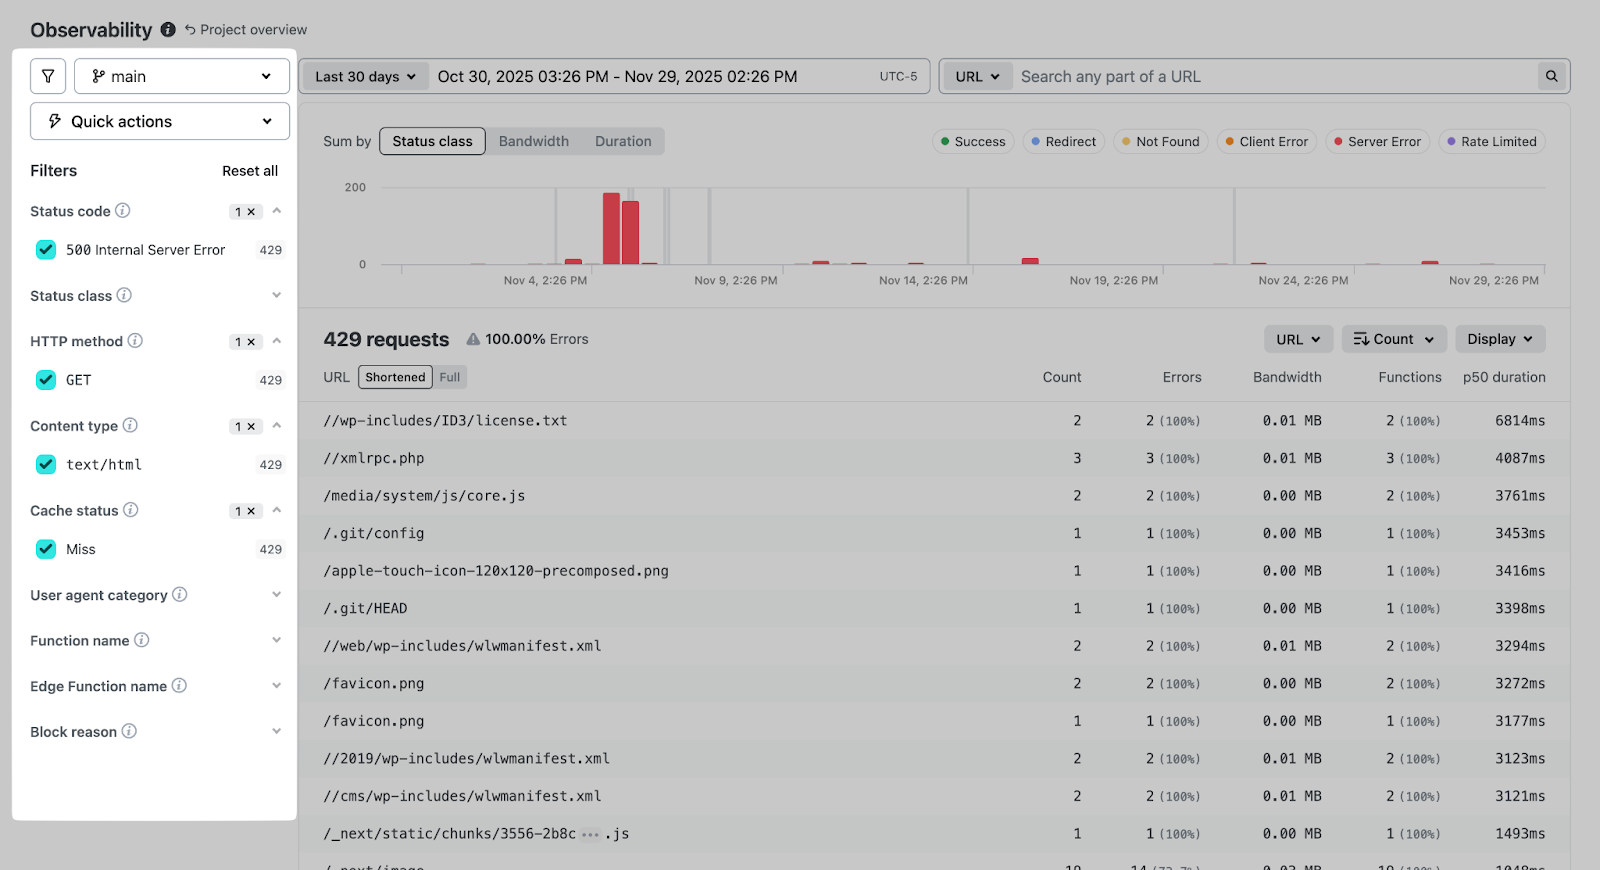
Task: Click the Count column header
Action: (1062, 377)
